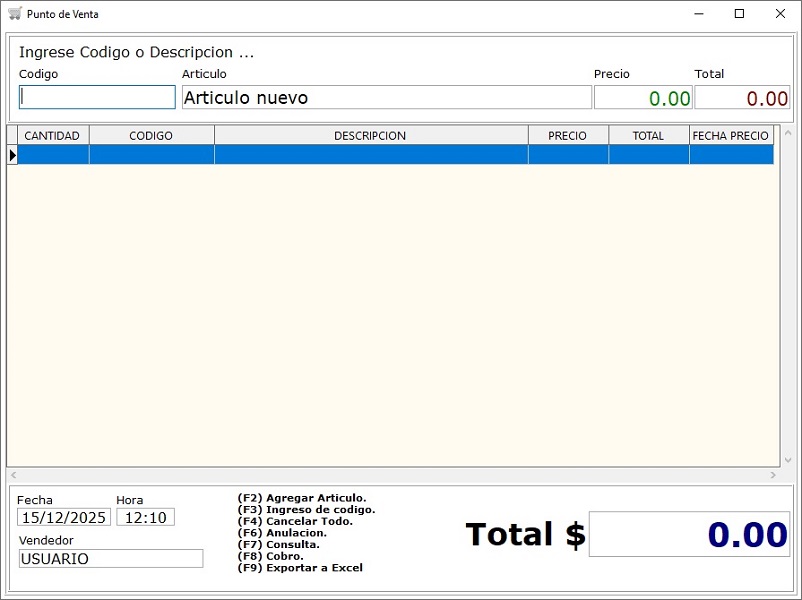
Task: Click the green Precio value field
Action: pyautogui.click(x=643, y=97)
